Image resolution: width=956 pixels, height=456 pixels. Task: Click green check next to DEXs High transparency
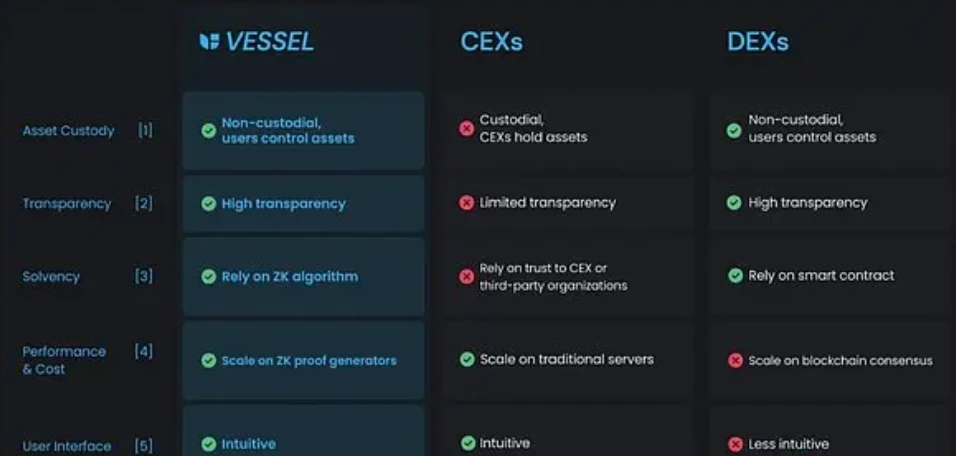734,203
